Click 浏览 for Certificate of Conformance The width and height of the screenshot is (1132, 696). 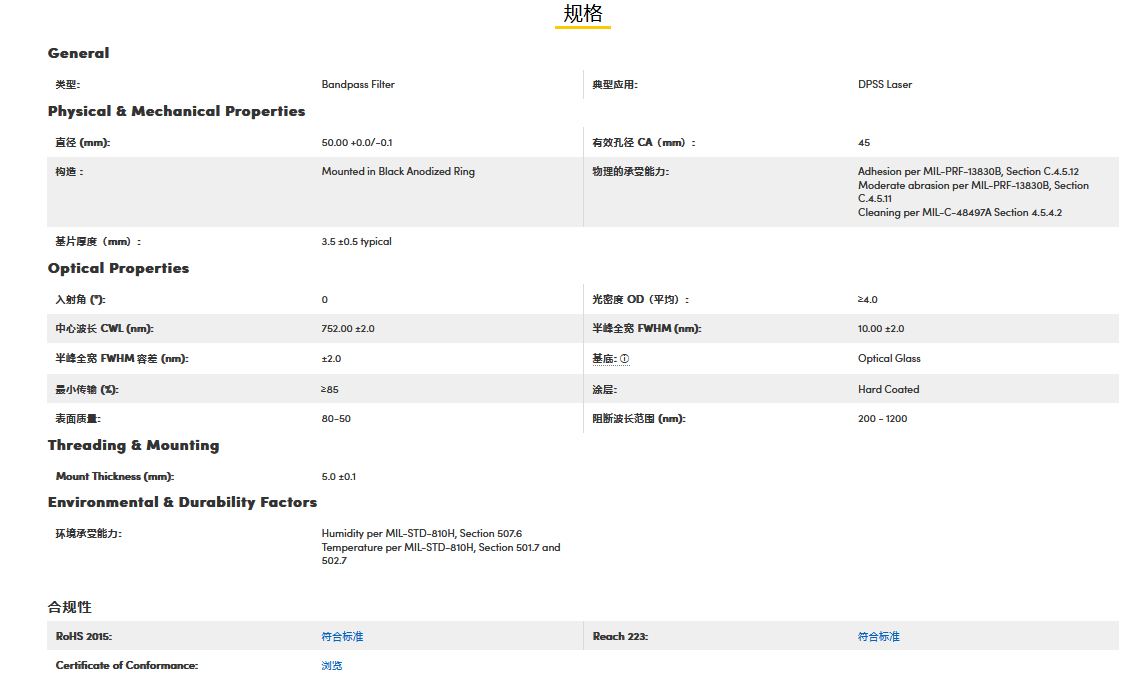[332, 665]
